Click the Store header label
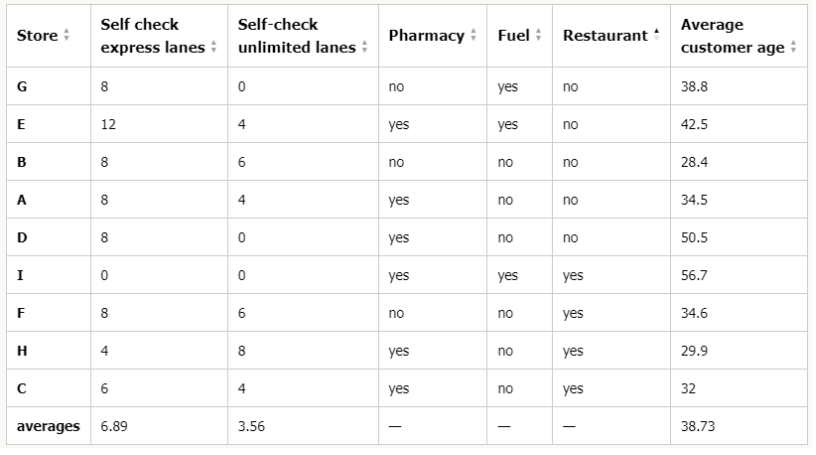Screen dimensions: 816x455 pos(37,35)
